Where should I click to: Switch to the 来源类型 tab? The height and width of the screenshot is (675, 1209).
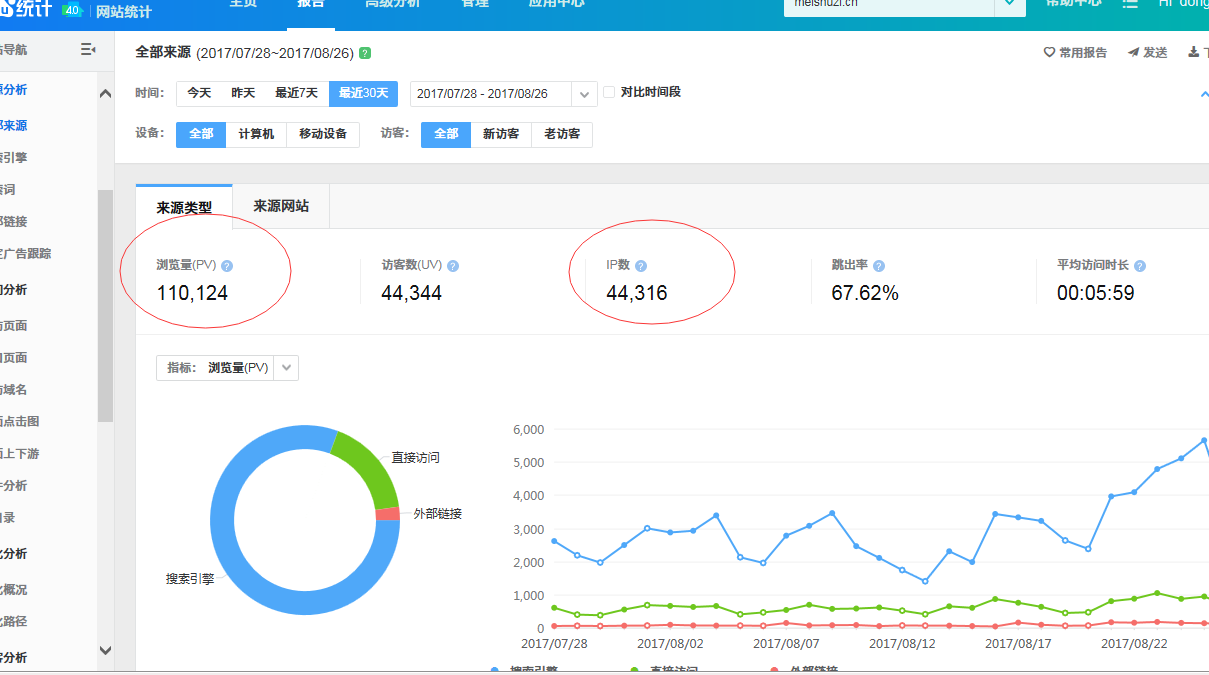pos(184,207)
